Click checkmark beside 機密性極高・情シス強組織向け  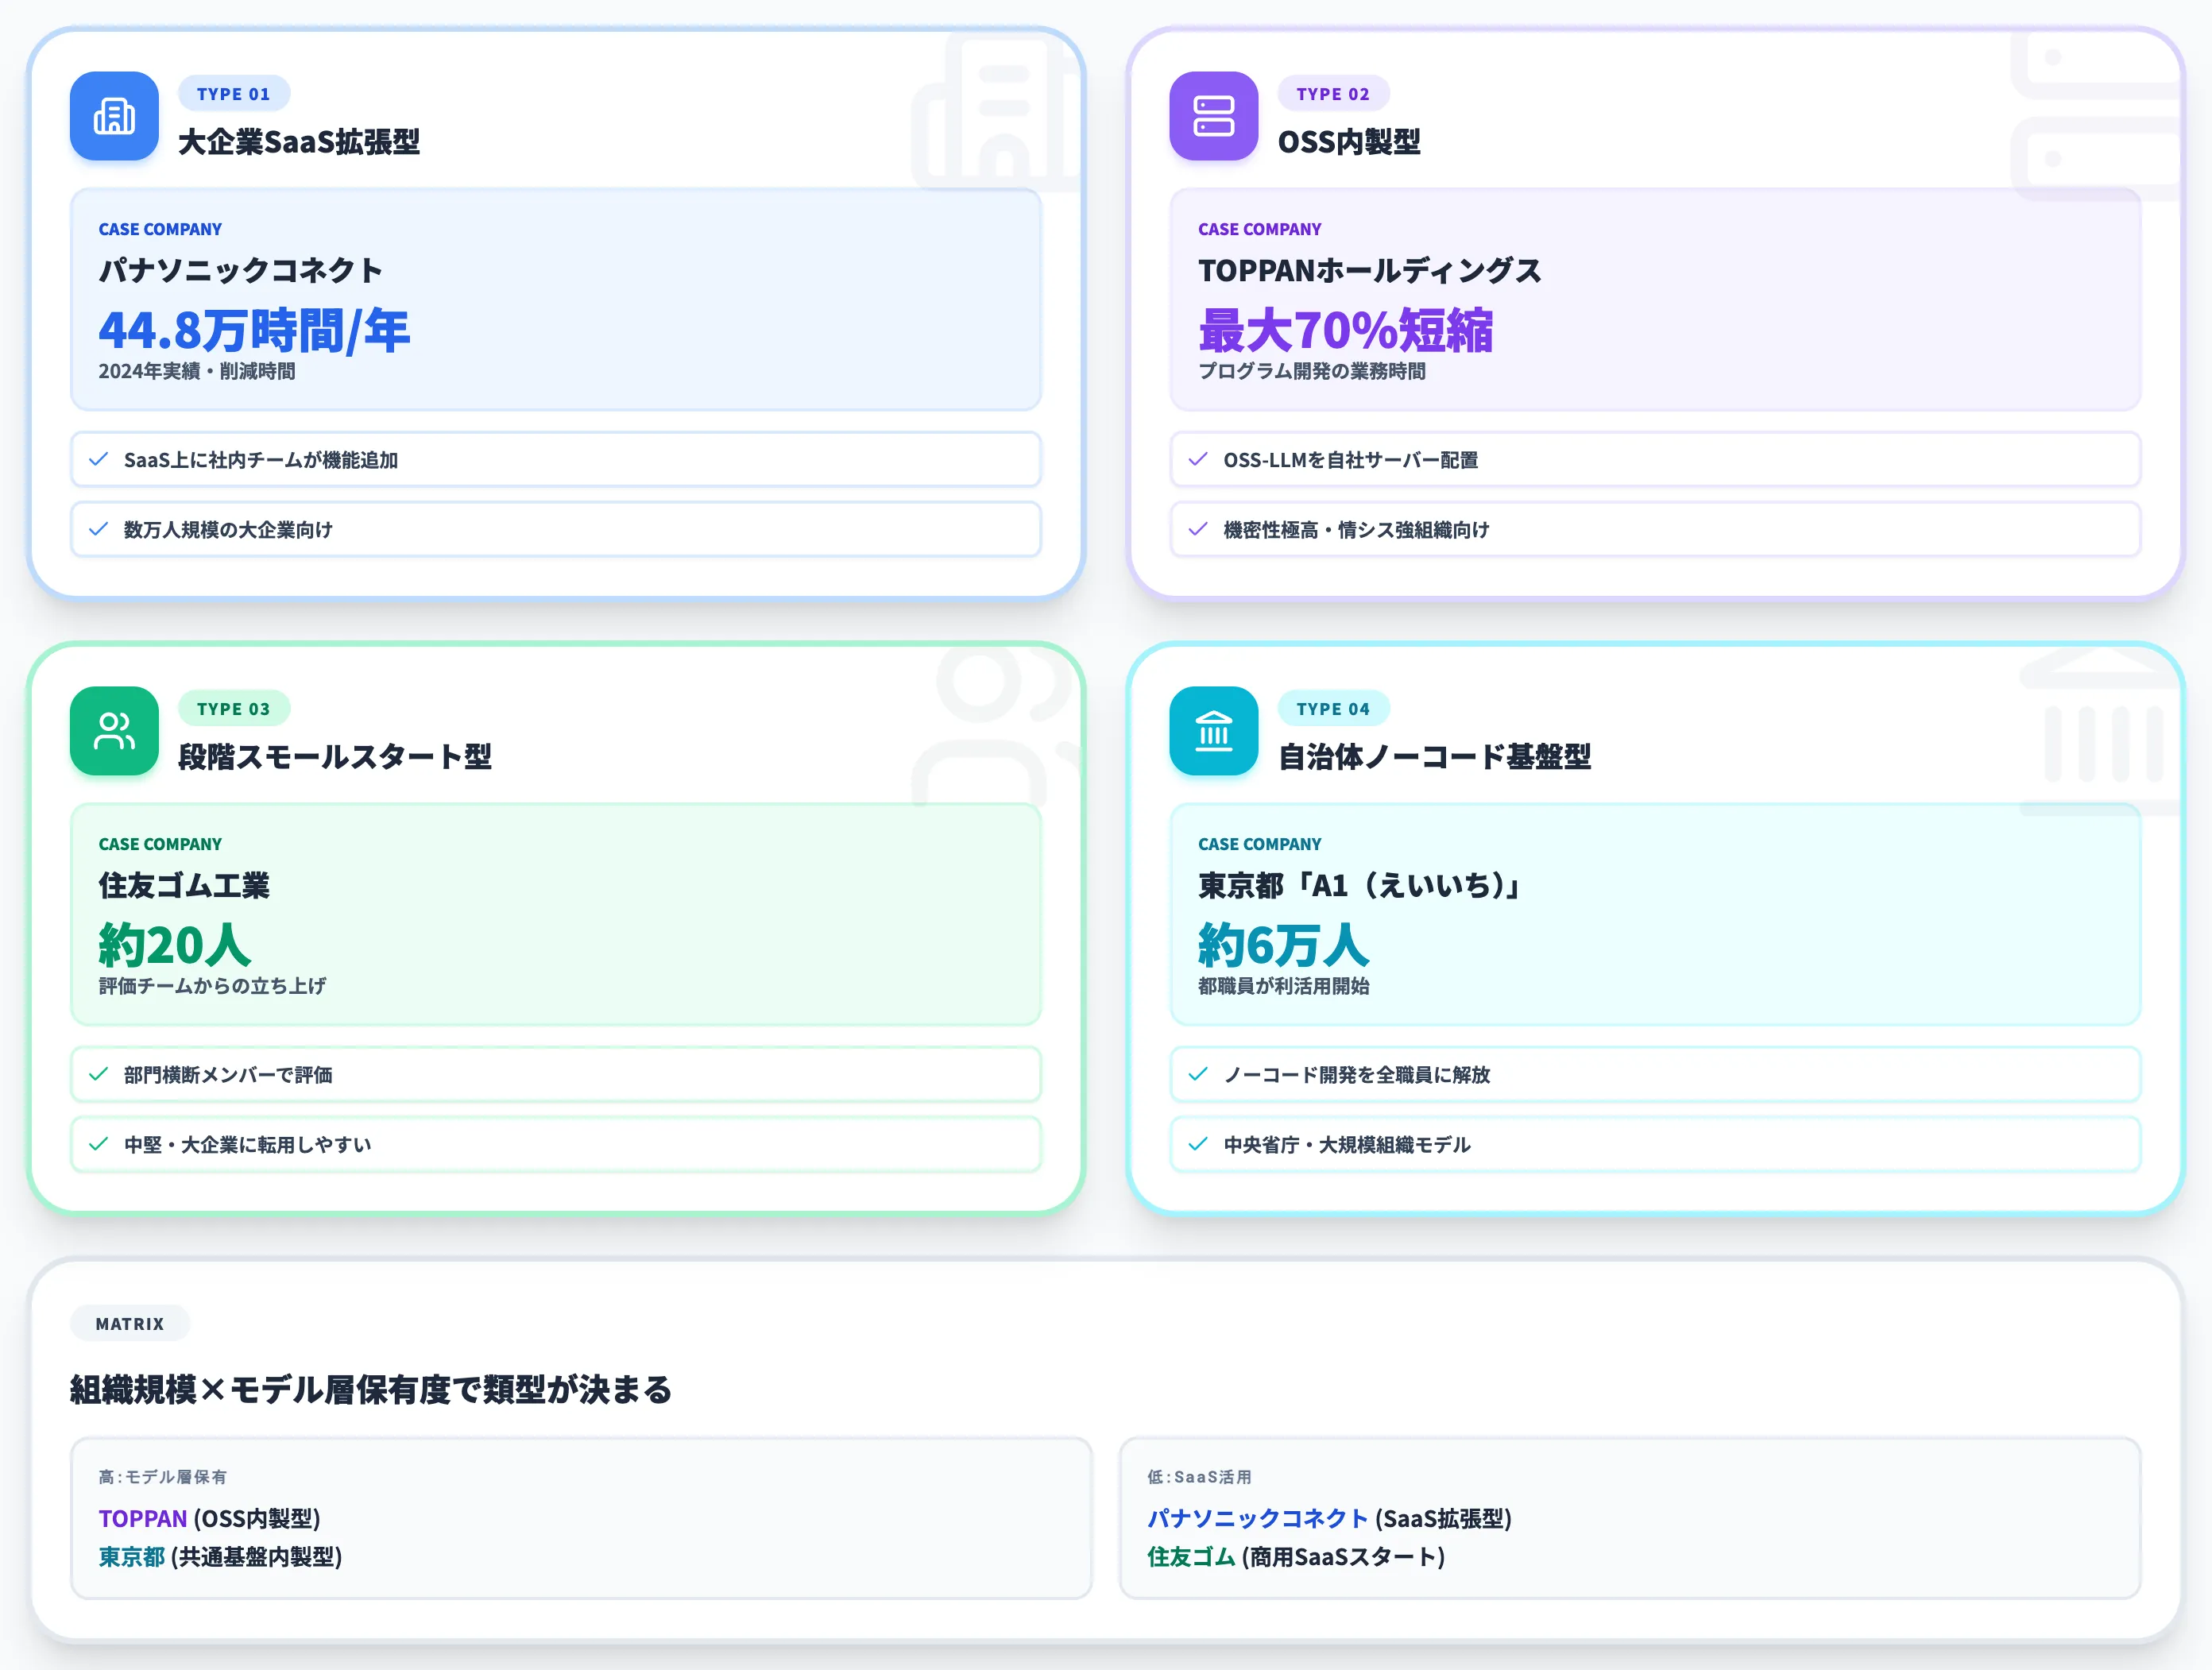coord(1198,530)
